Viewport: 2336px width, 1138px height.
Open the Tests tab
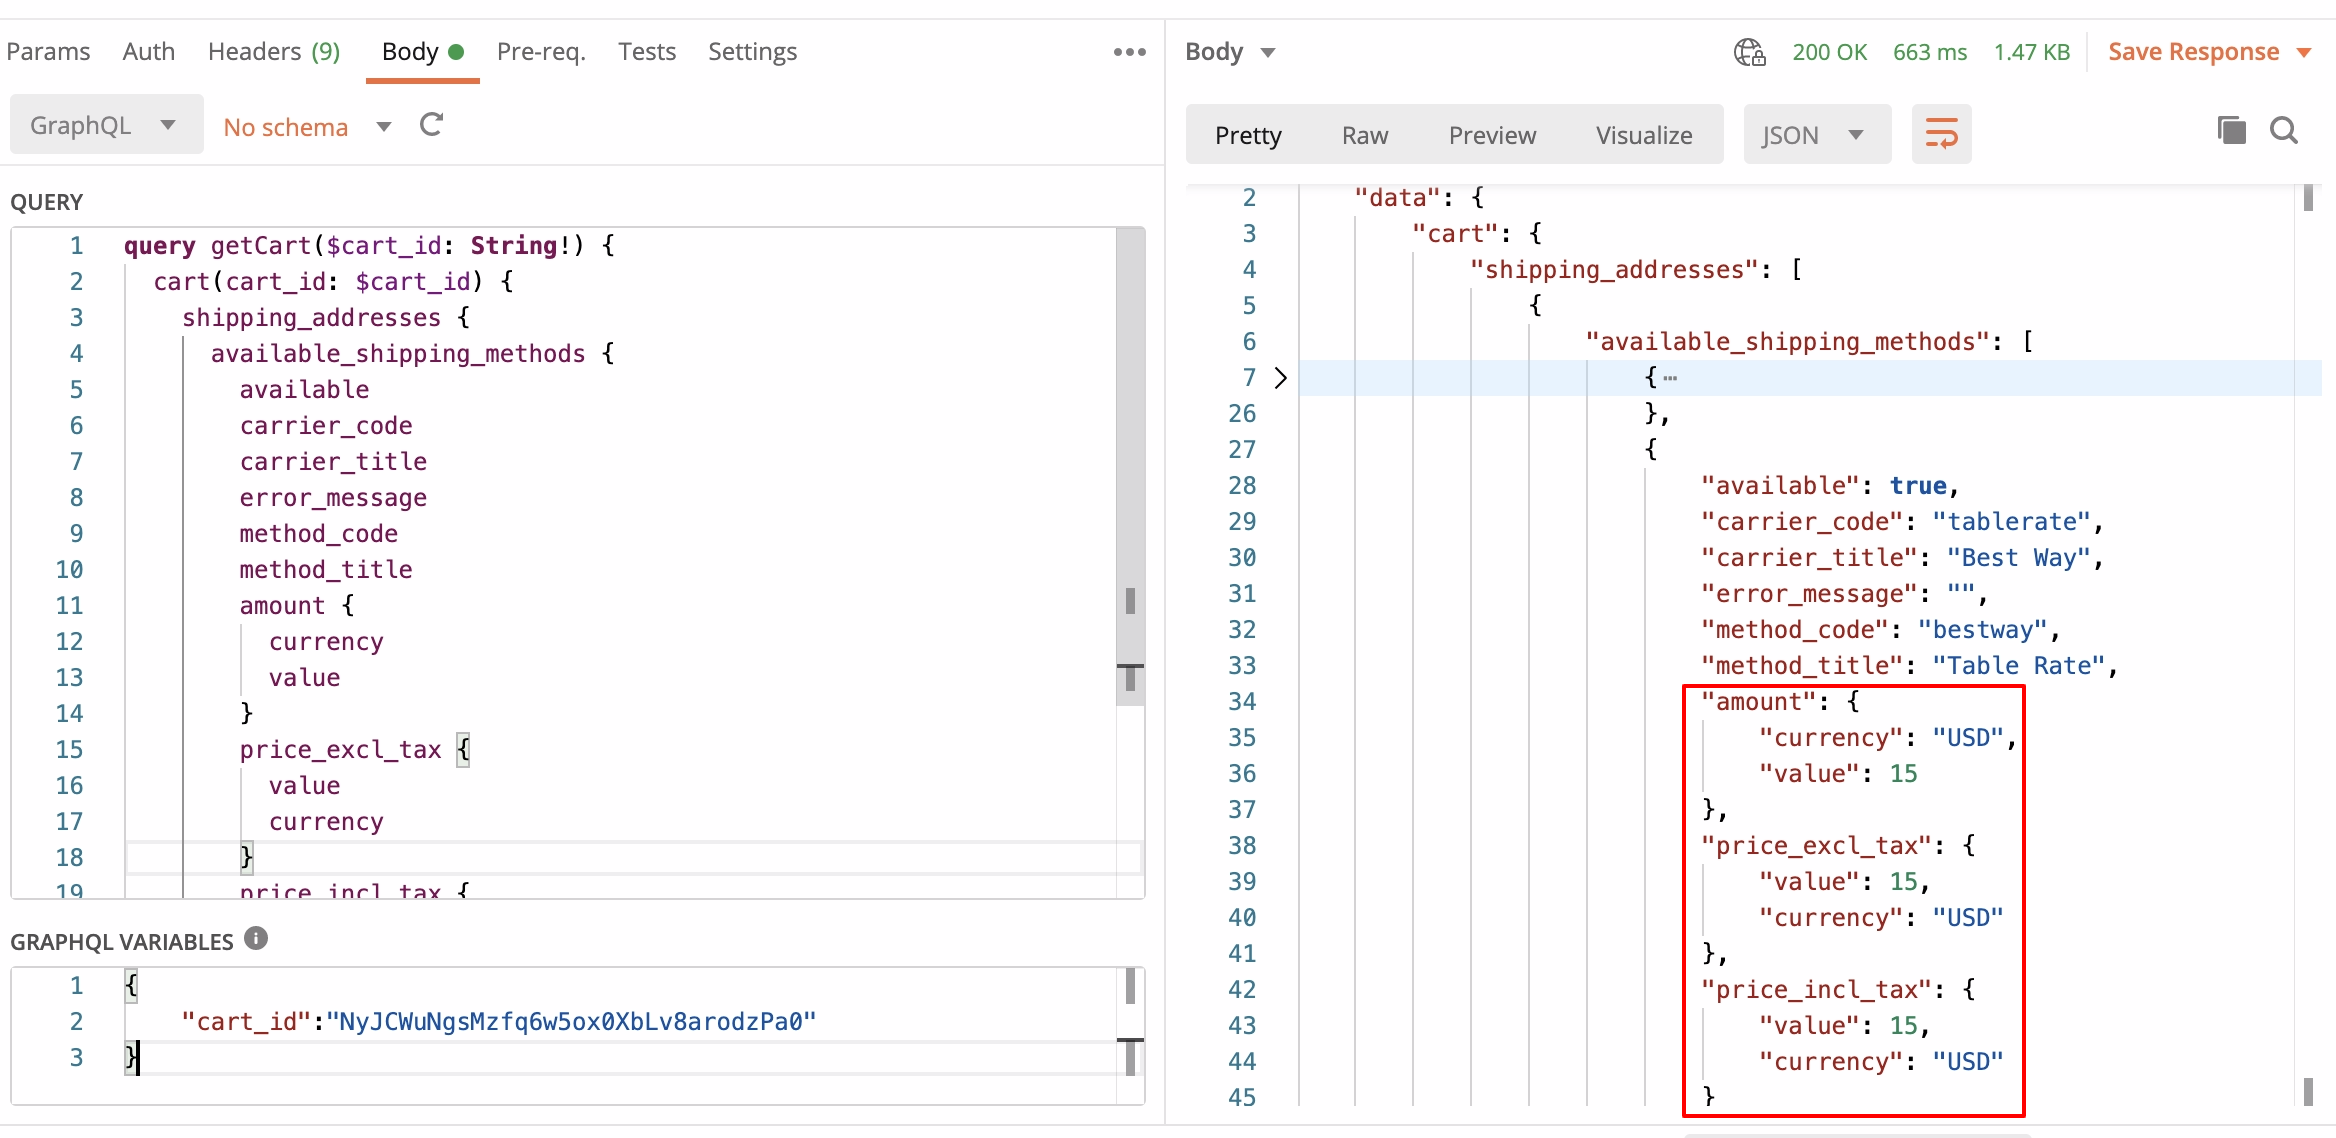point(646,52)
